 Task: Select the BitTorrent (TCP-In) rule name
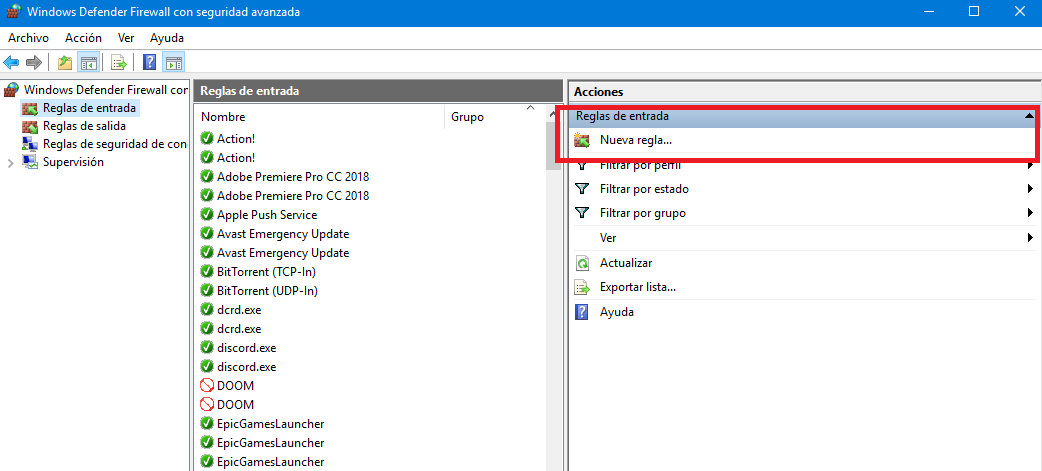pos(266,272)
